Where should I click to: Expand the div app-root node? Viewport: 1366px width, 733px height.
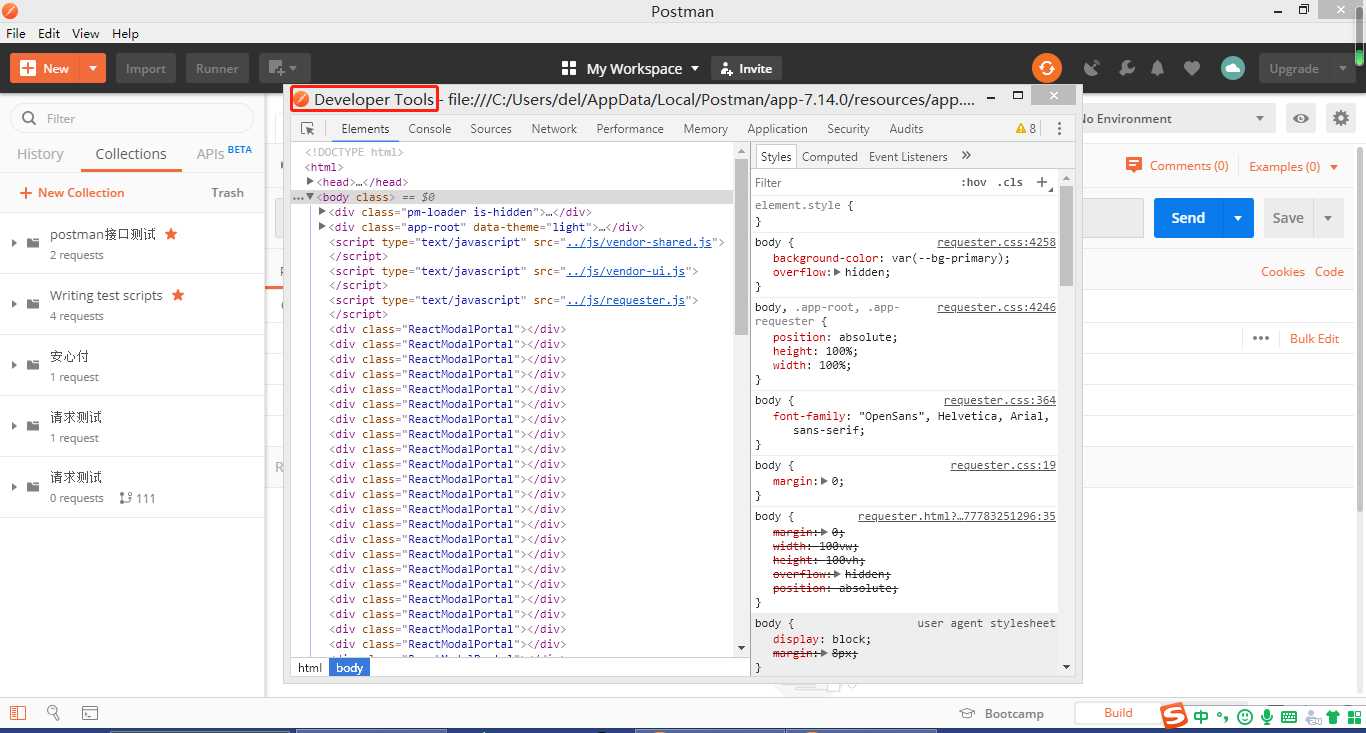322,226
